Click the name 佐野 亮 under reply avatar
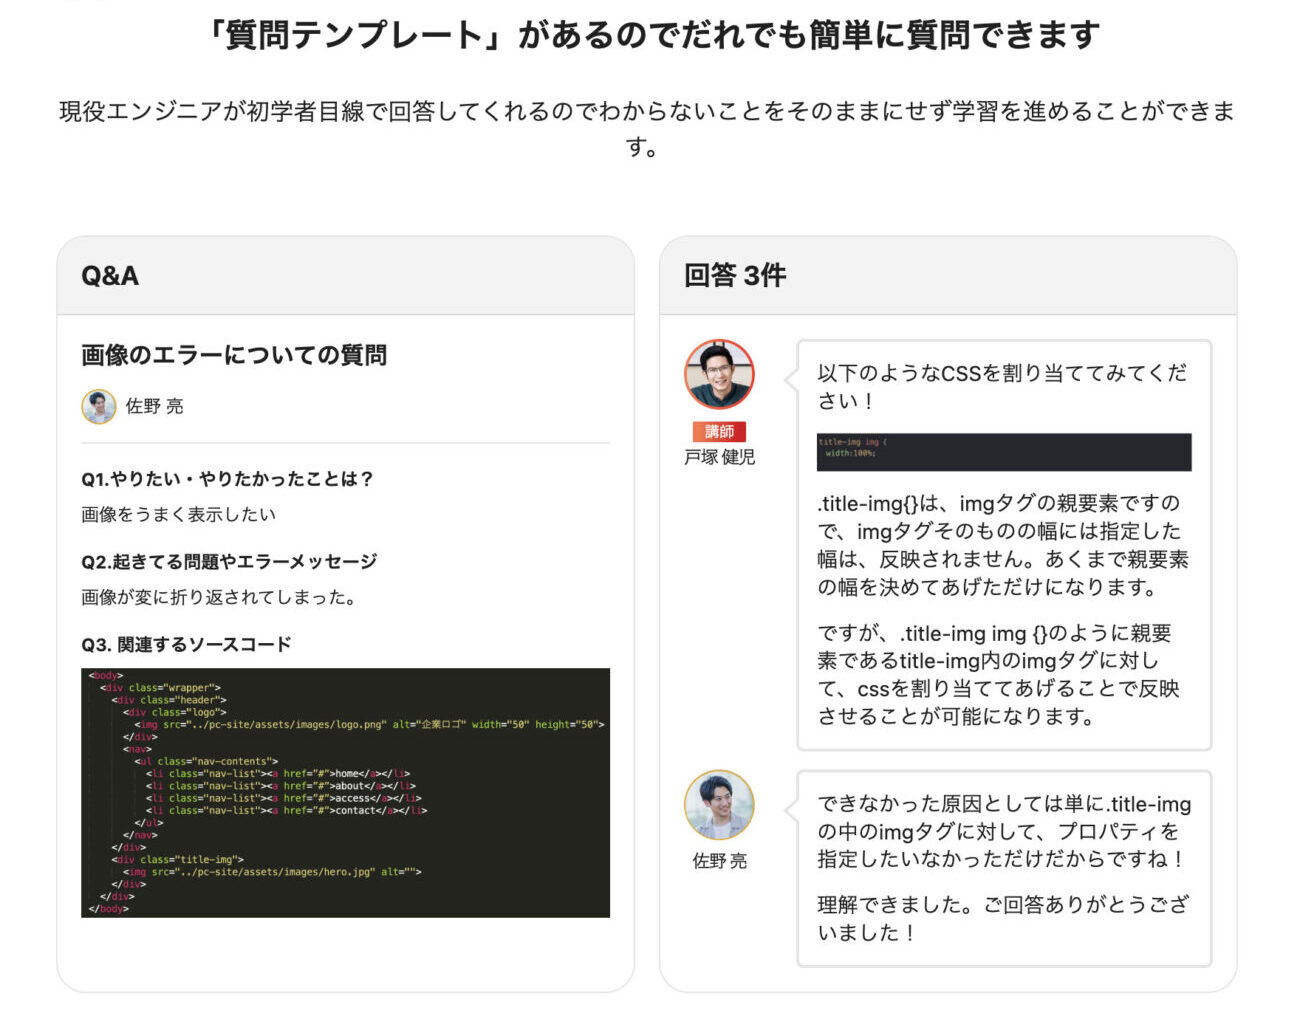 [719, 861]
